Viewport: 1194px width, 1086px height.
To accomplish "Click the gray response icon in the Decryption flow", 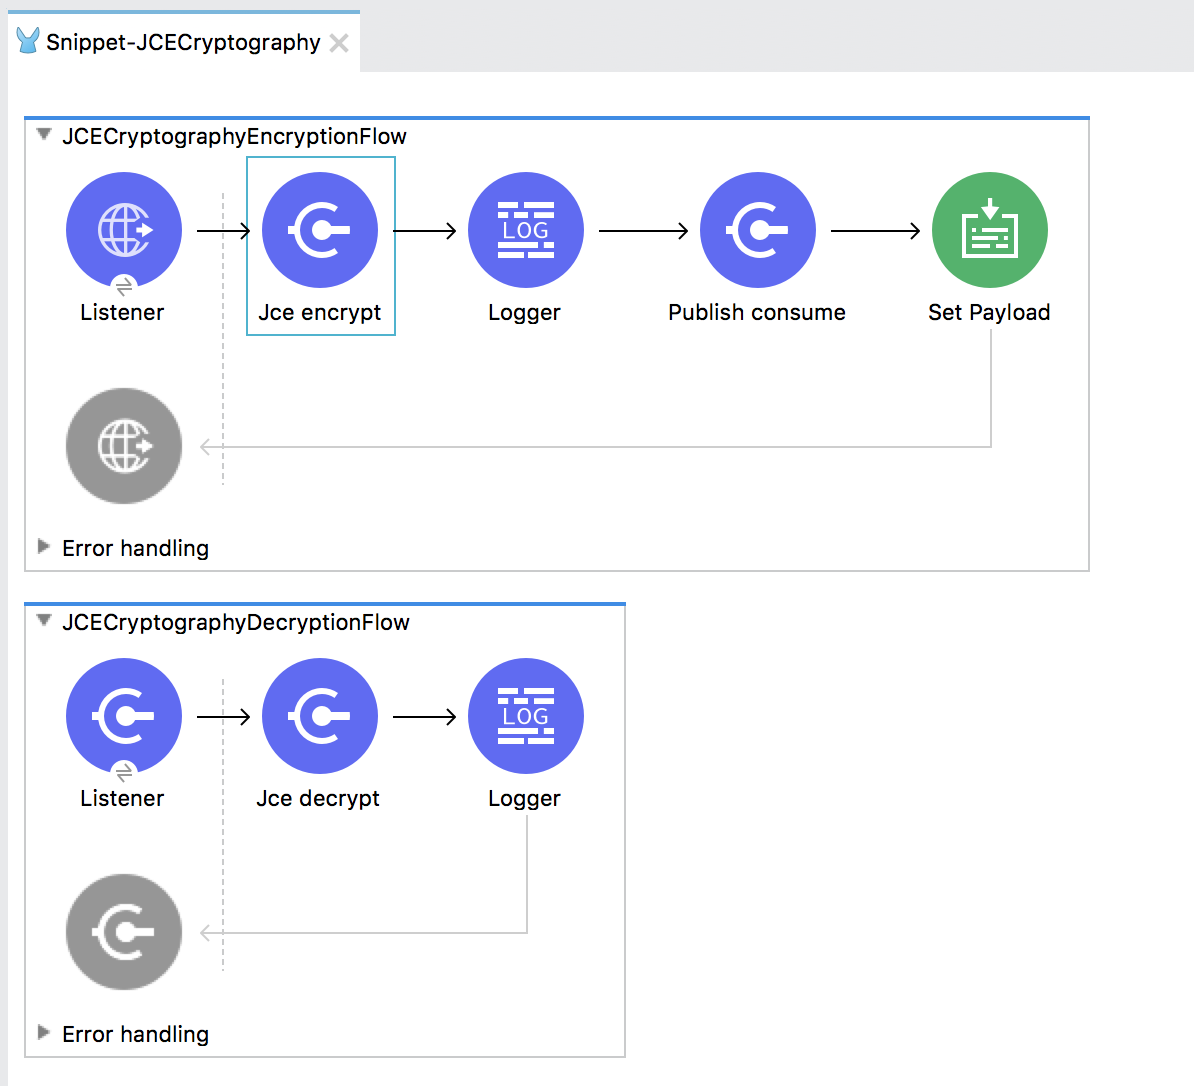I will click(x=124, y=932).
